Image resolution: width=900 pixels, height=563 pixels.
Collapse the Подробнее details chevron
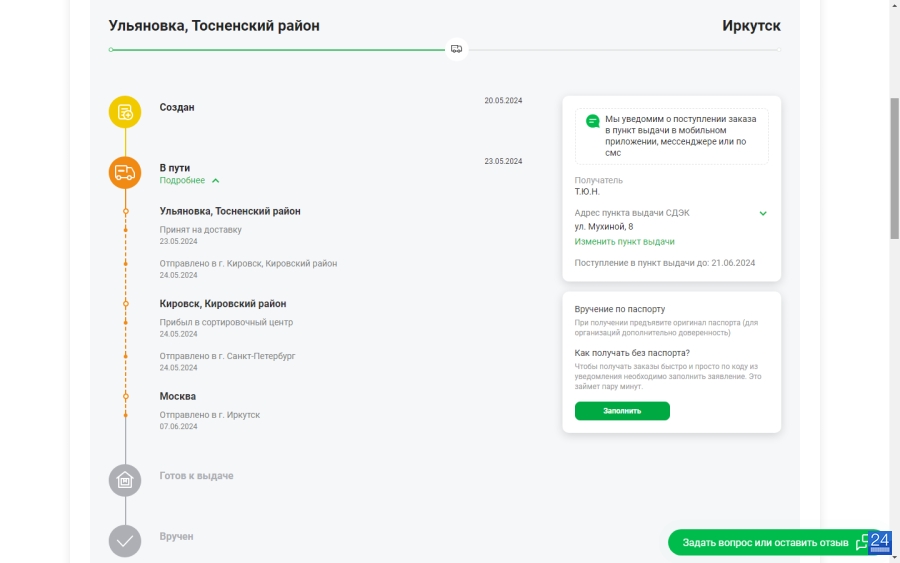coord(216,181)
